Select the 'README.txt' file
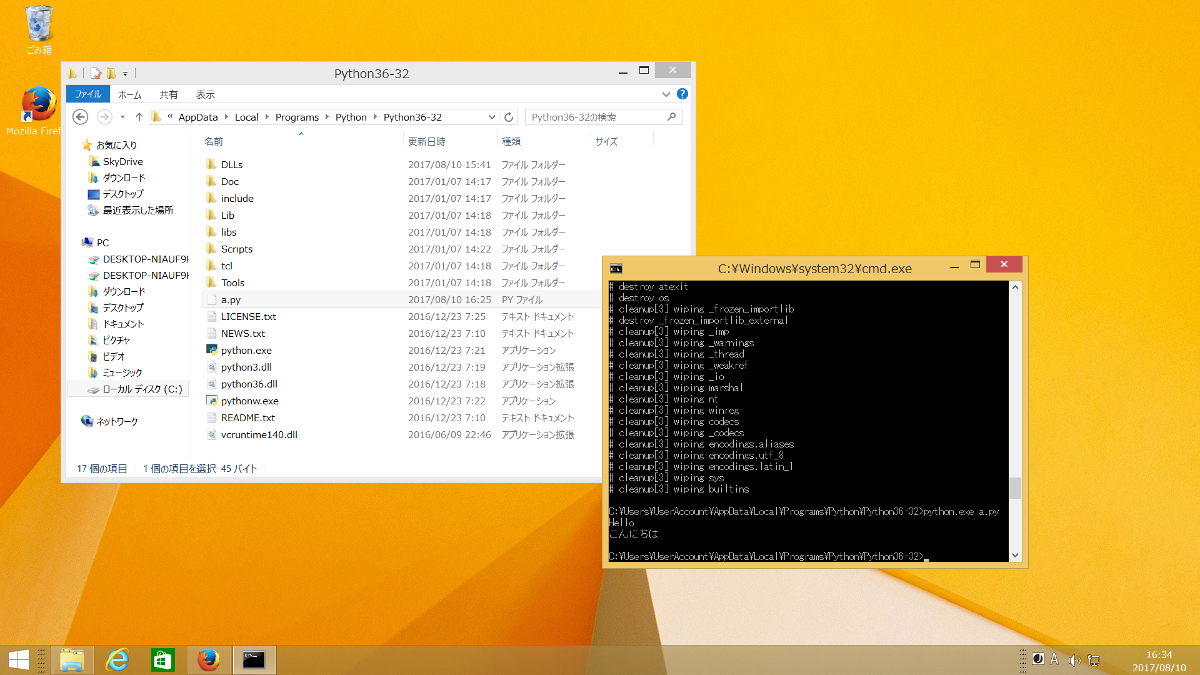The width and height of the screenshot is (1200, 675). point(248,417)
